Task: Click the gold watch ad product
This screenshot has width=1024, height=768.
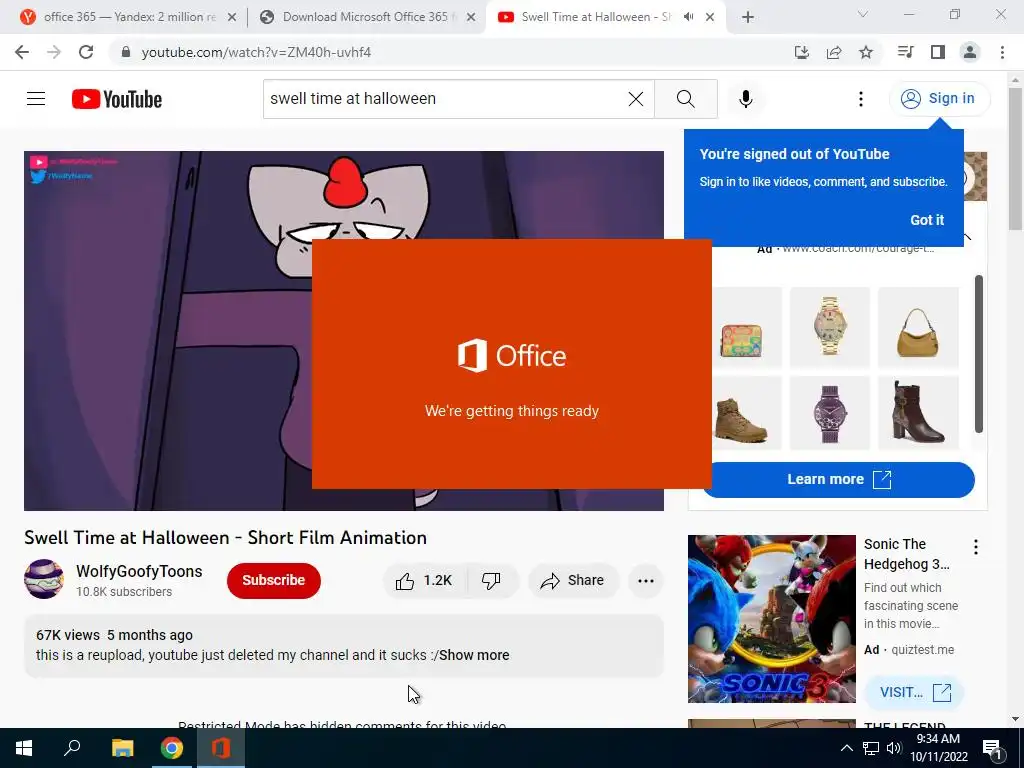Action: (830, 327)
